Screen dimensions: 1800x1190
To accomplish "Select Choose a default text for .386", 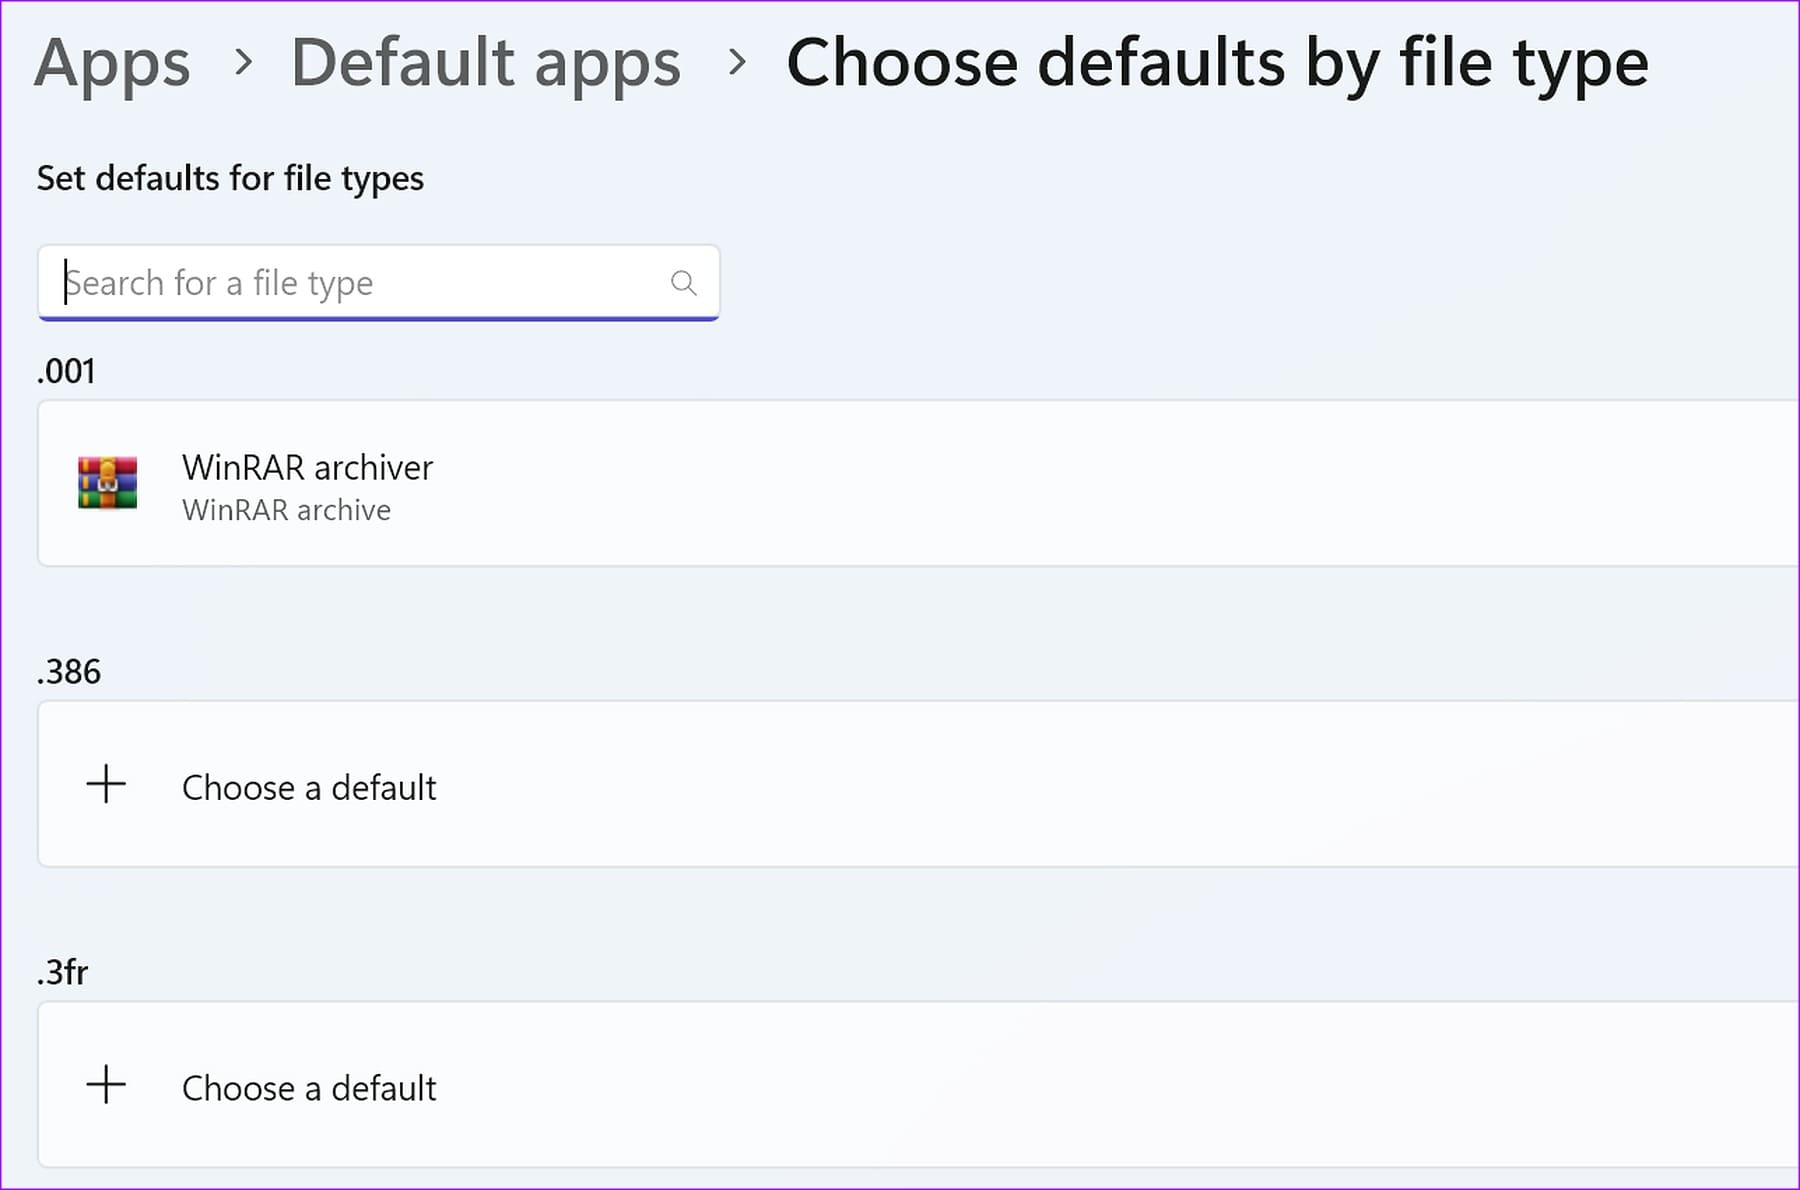I will (309, 788).
